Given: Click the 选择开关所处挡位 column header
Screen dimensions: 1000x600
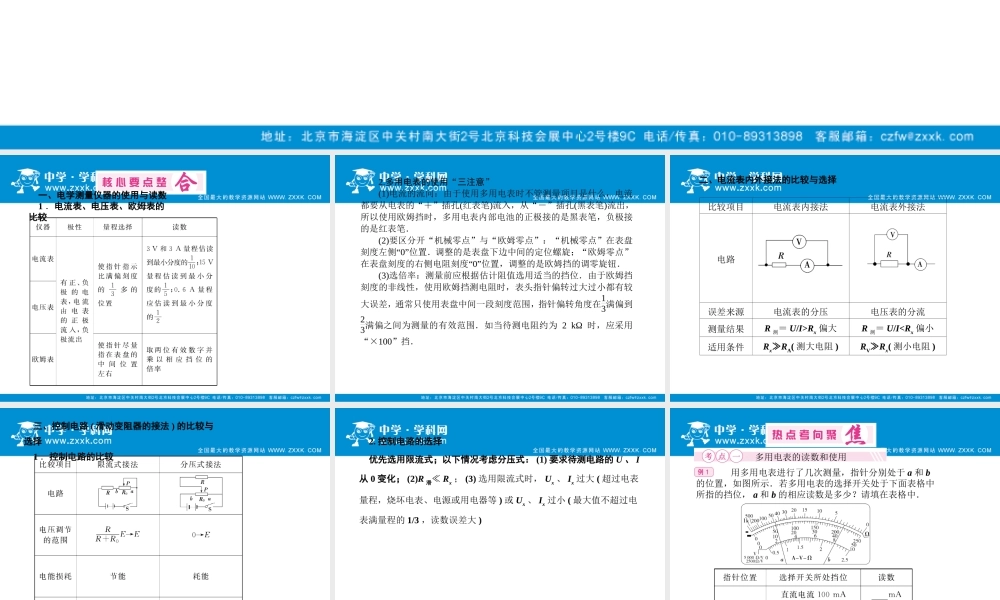Looking at the screenshot, I should 813,577.
